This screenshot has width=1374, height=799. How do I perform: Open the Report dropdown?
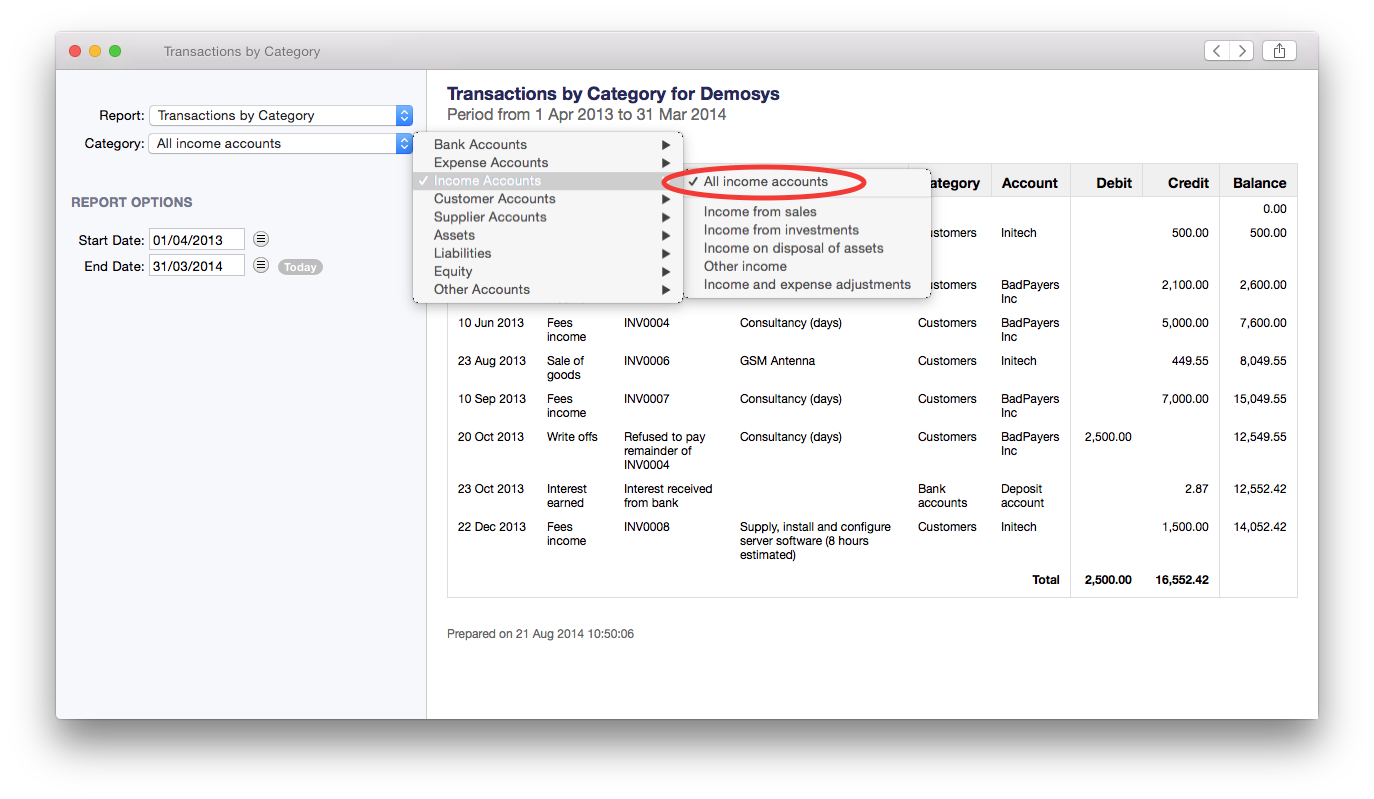[x=281, y=116]
